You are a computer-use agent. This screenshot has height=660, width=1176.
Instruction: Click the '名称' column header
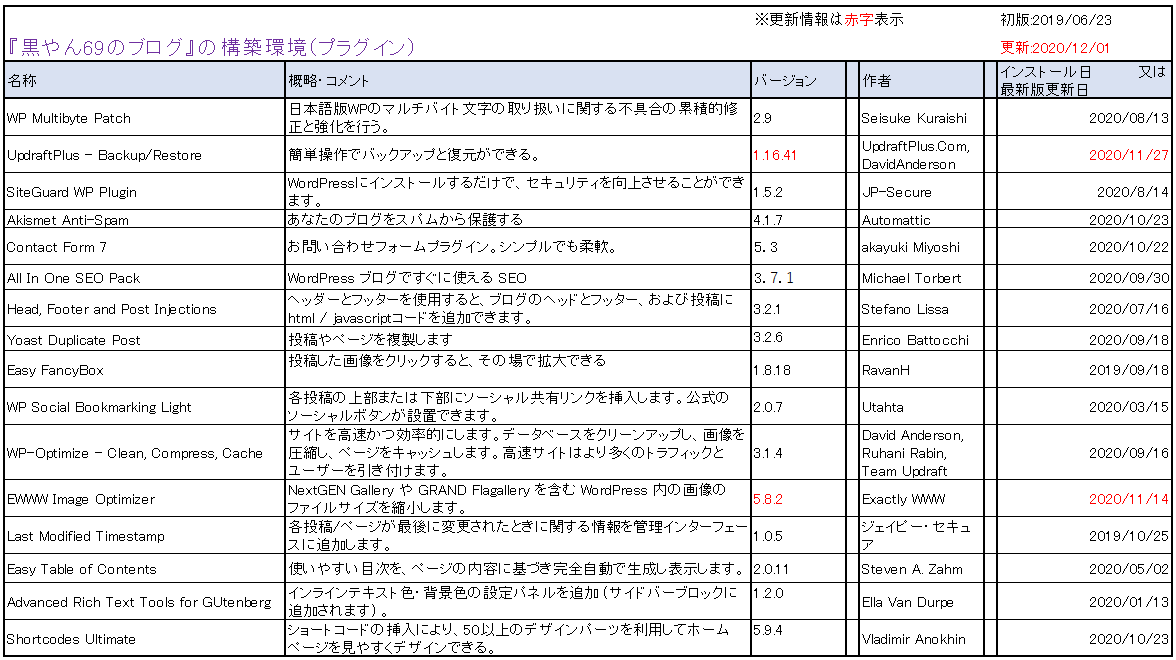point(22,80)
